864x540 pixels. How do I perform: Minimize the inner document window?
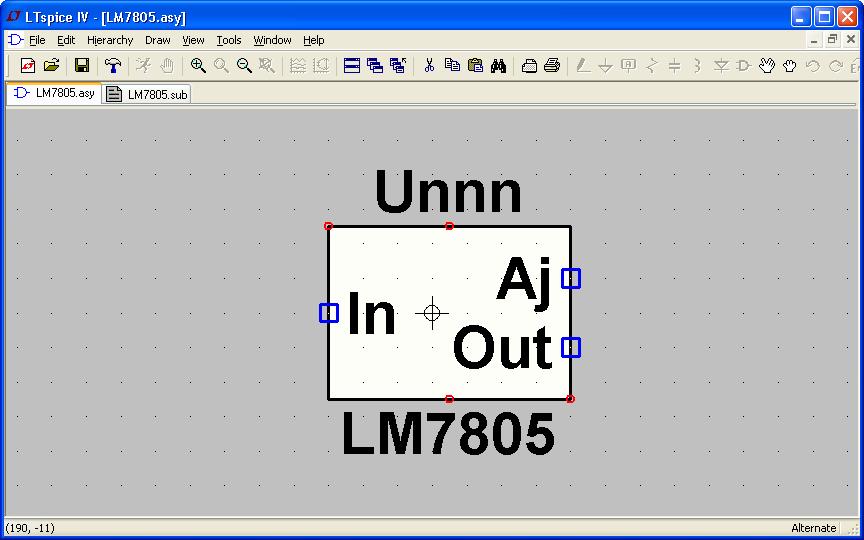(814, 40)
